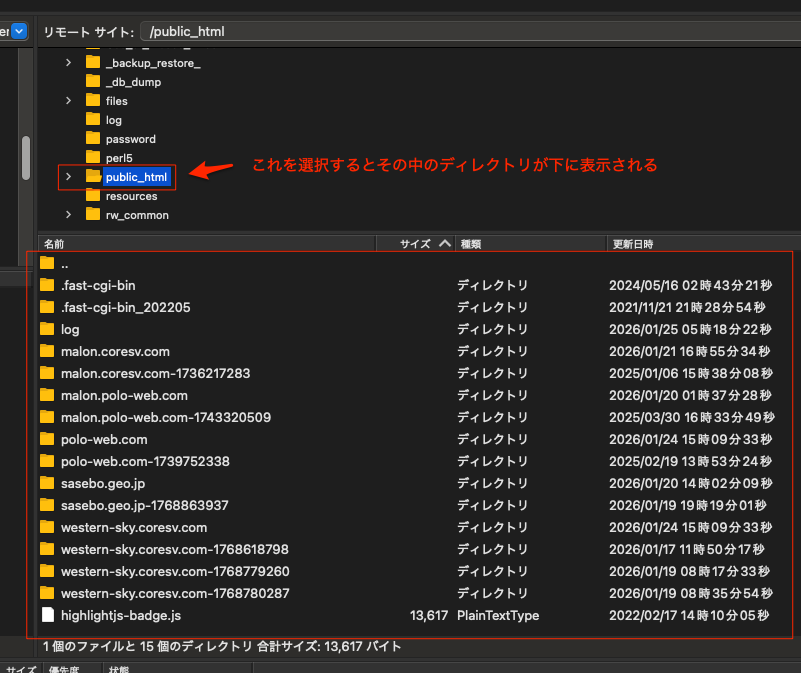Expand the _backup_restore_ tree node
This screenshot has height=673, width=801.
68,63
